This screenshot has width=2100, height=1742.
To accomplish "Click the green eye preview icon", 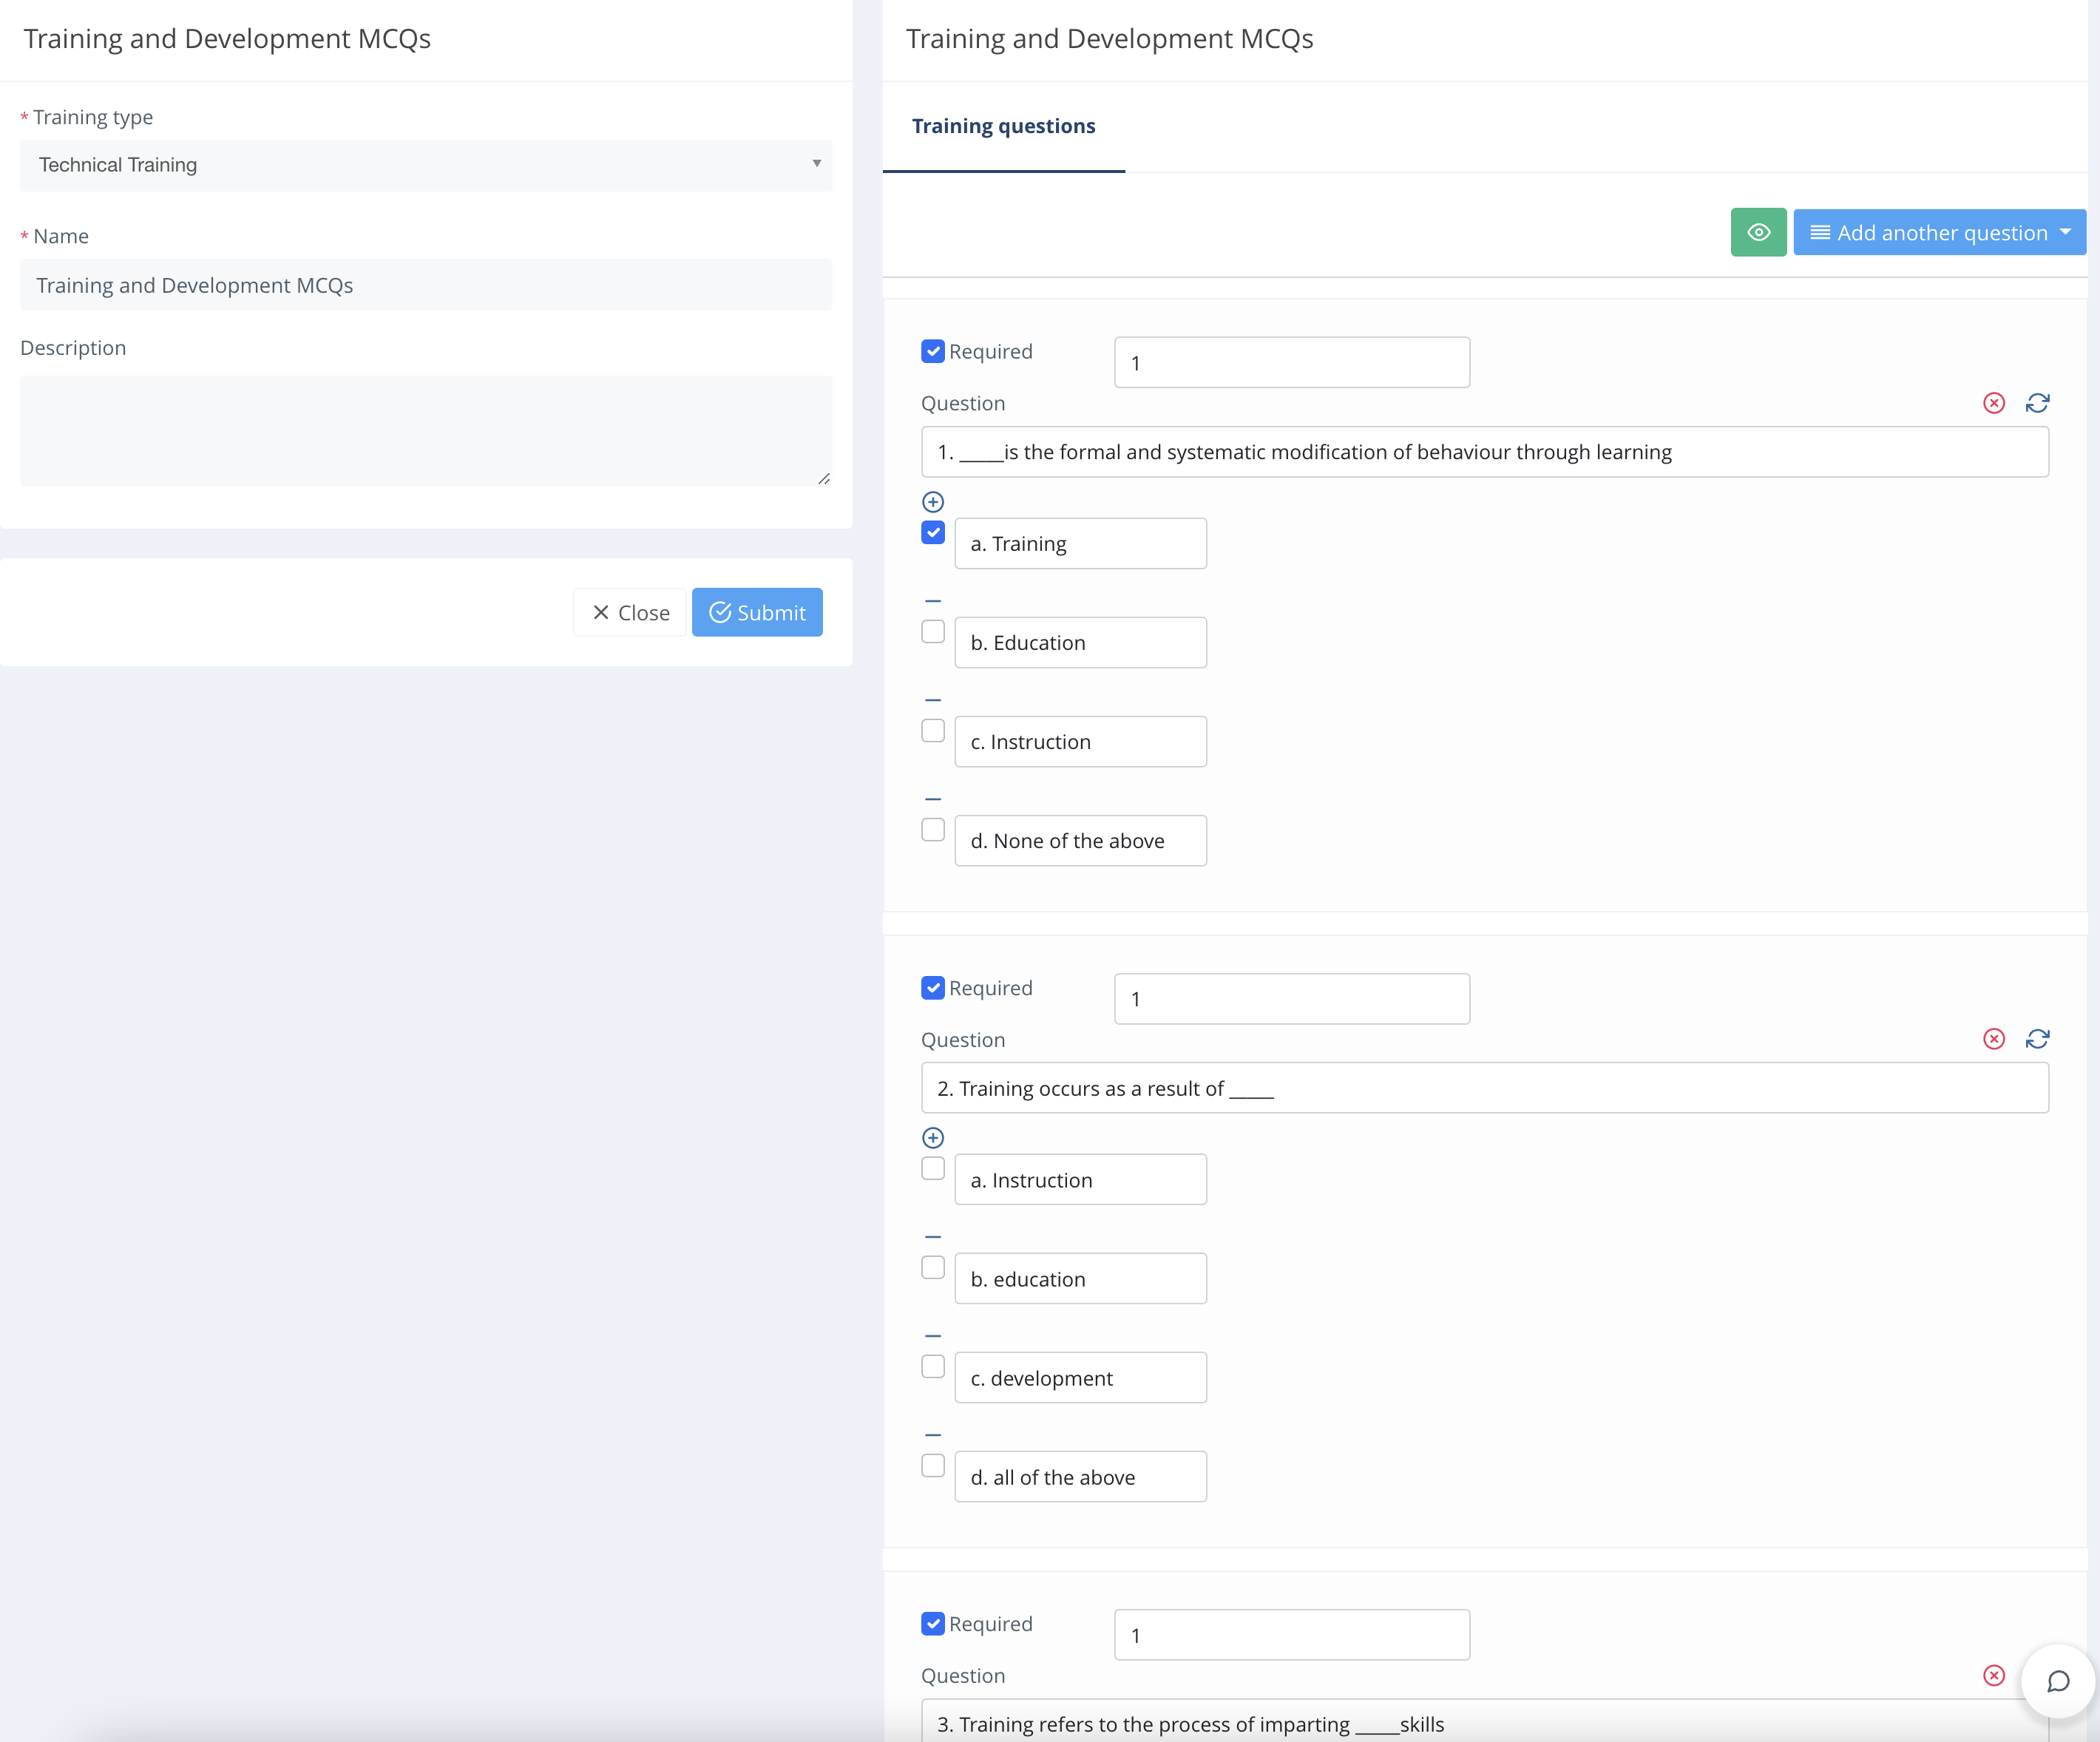I will pyautogui.click(x=1758, y=232).
